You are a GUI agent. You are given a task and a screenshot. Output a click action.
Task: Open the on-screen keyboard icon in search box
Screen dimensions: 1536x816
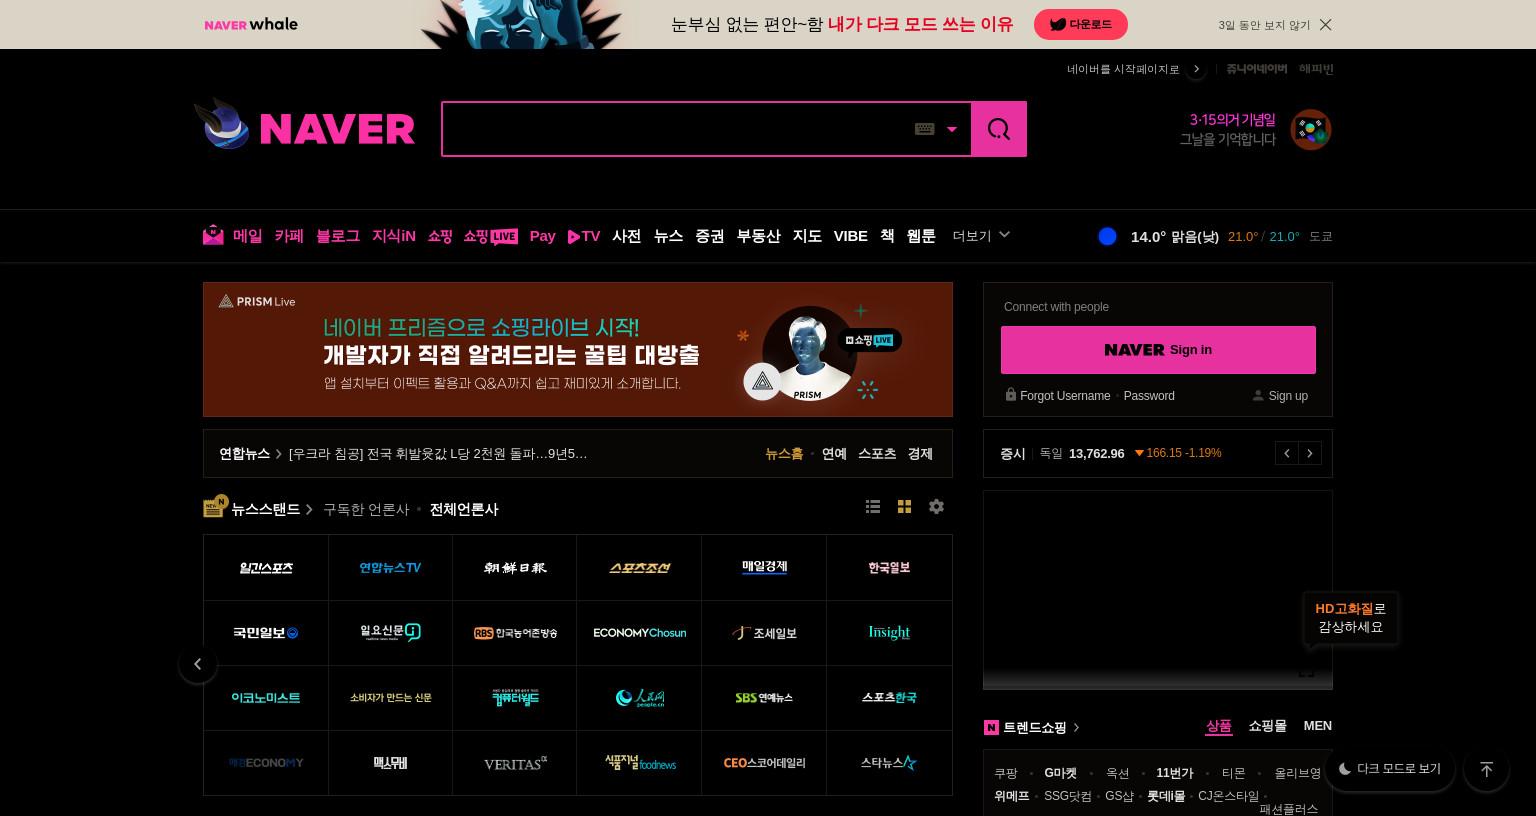(925, 129)
